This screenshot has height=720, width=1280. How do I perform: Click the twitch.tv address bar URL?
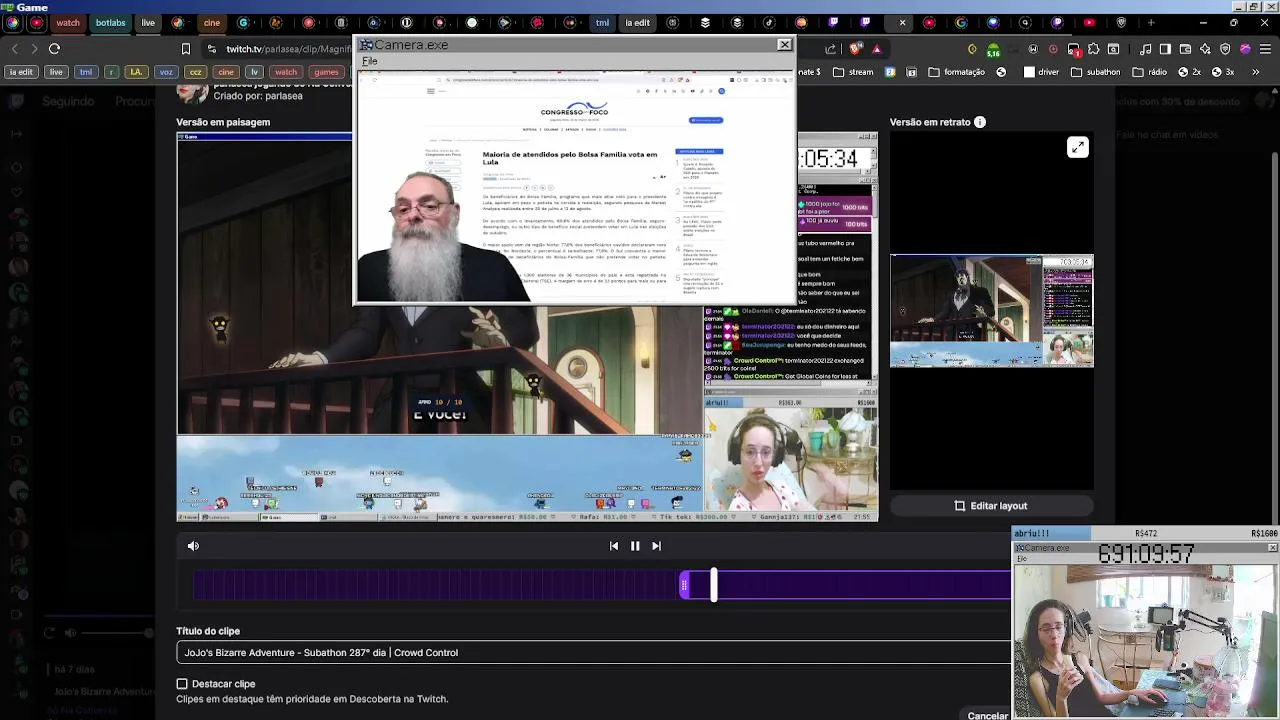(x=289, y=49)
